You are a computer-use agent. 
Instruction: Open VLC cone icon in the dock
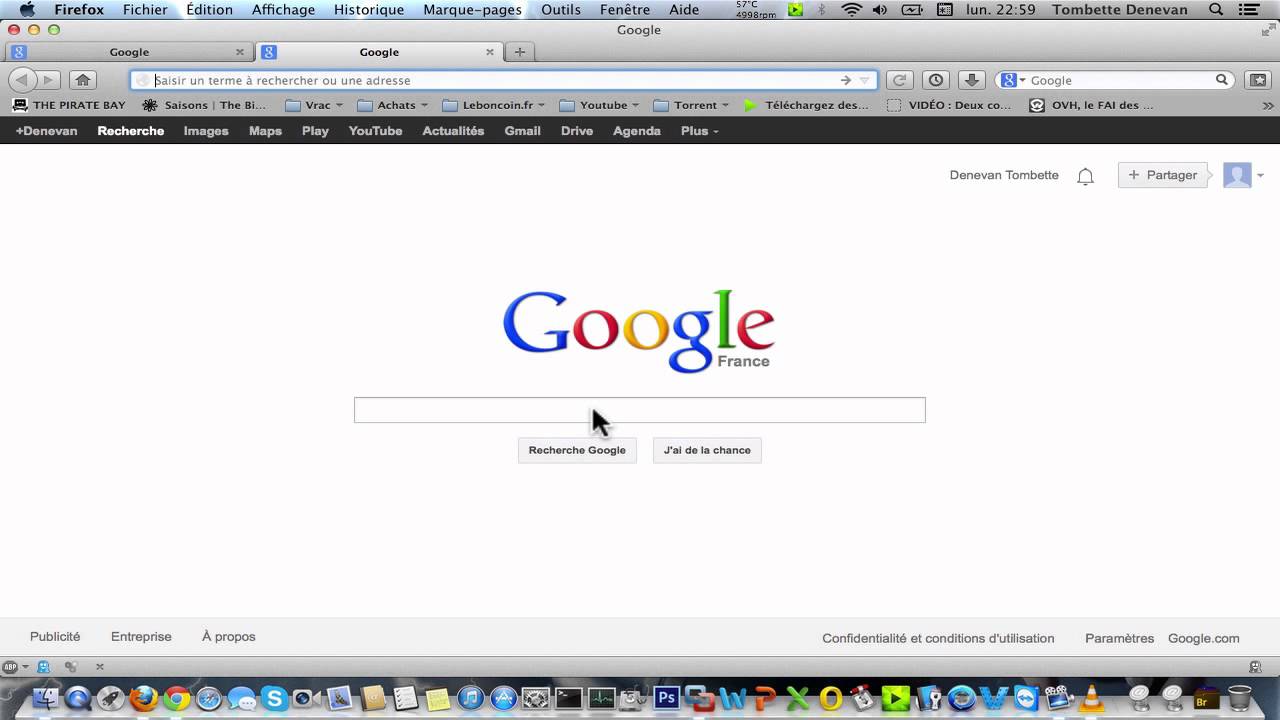click(x=1093, y=698)
